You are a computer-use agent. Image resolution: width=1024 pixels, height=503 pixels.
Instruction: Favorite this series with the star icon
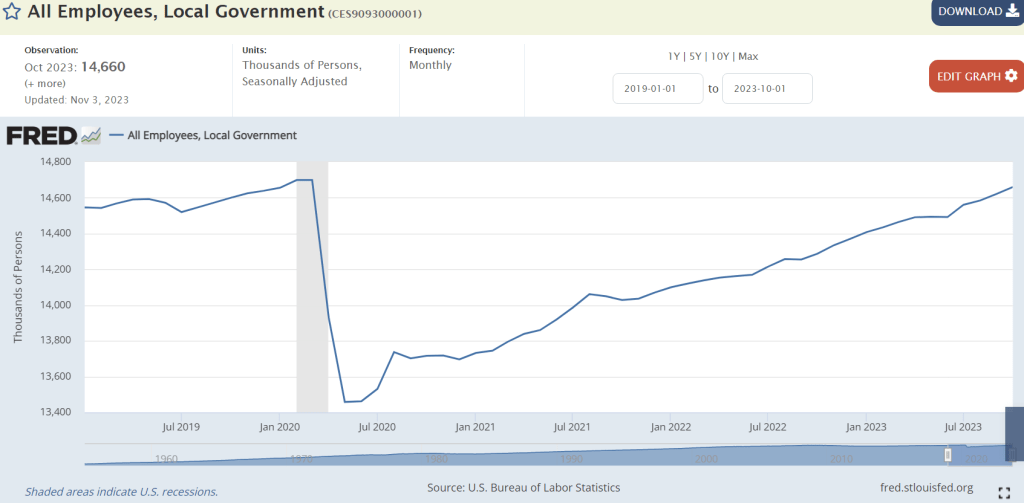(11, 12)
